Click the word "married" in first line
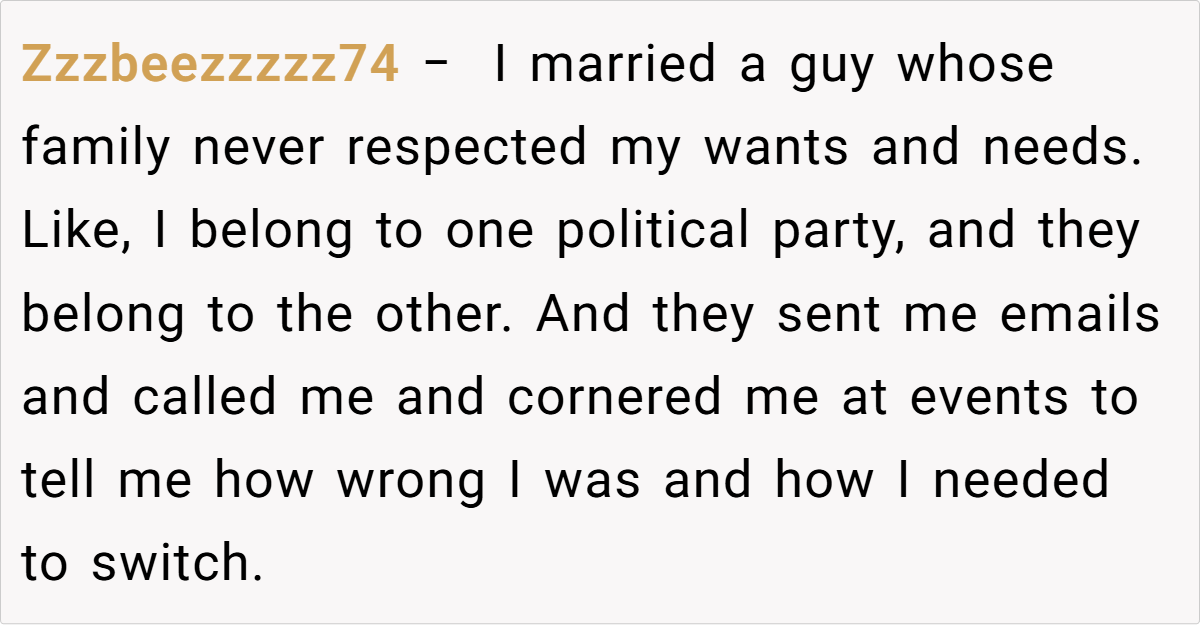Screen dimensions: 1200x625 point(623,66)
